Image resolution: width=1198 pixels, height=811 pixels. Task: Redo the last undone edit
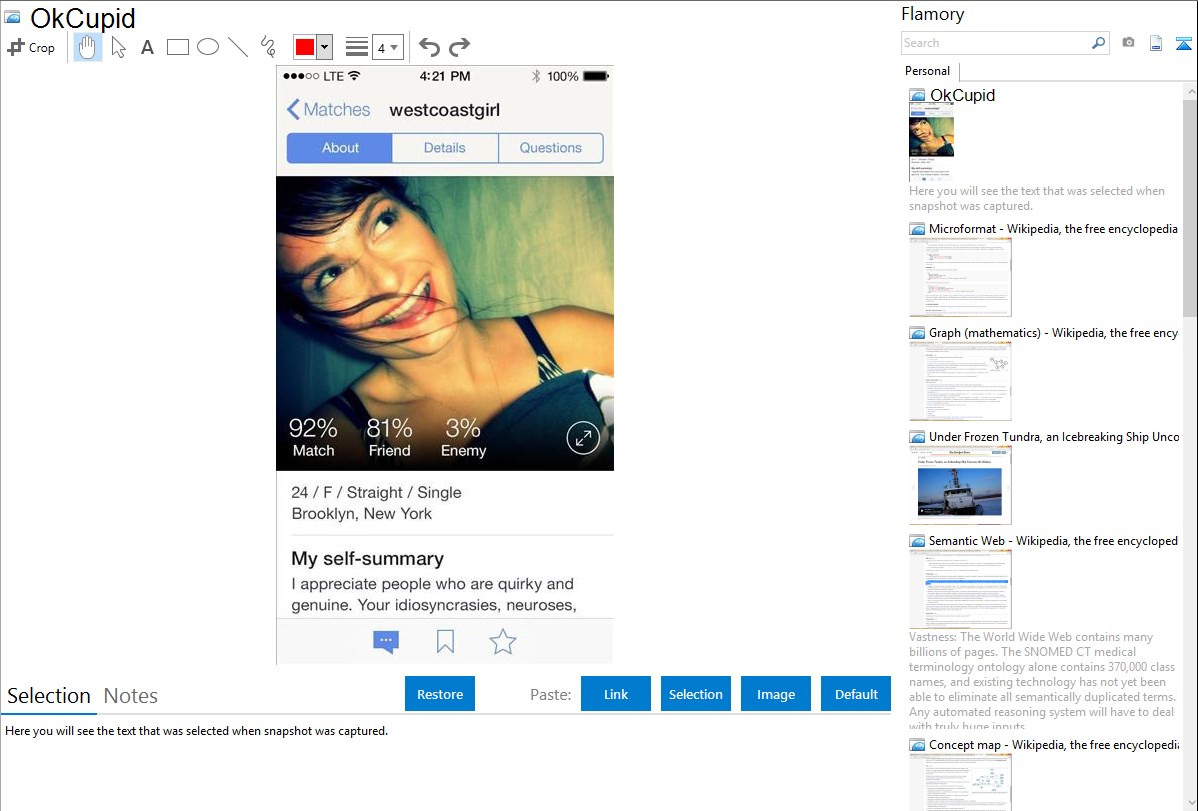click(x=459, y=47)
